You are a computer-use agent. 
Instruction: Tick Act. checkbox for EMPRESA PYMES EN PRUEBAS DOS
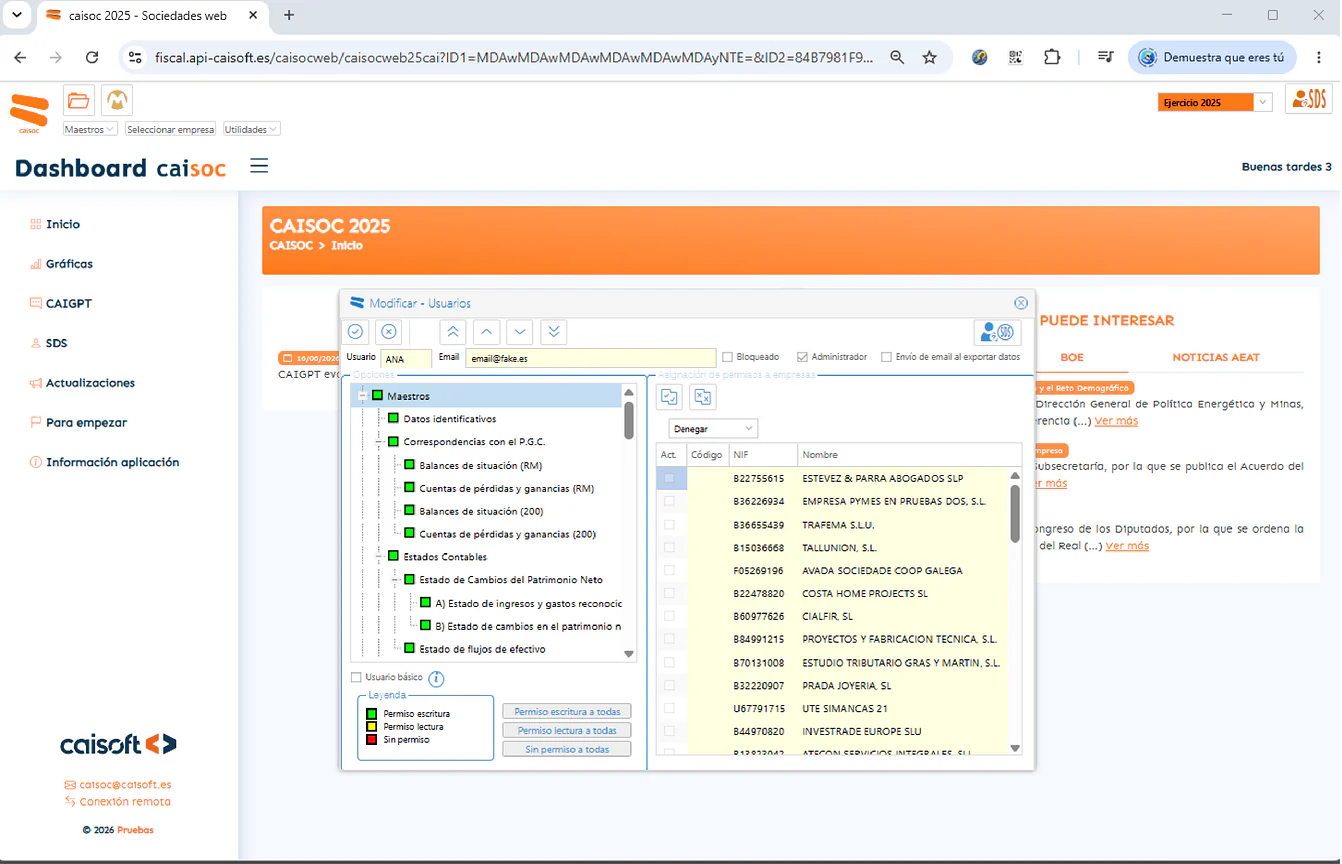pos(669,501)
